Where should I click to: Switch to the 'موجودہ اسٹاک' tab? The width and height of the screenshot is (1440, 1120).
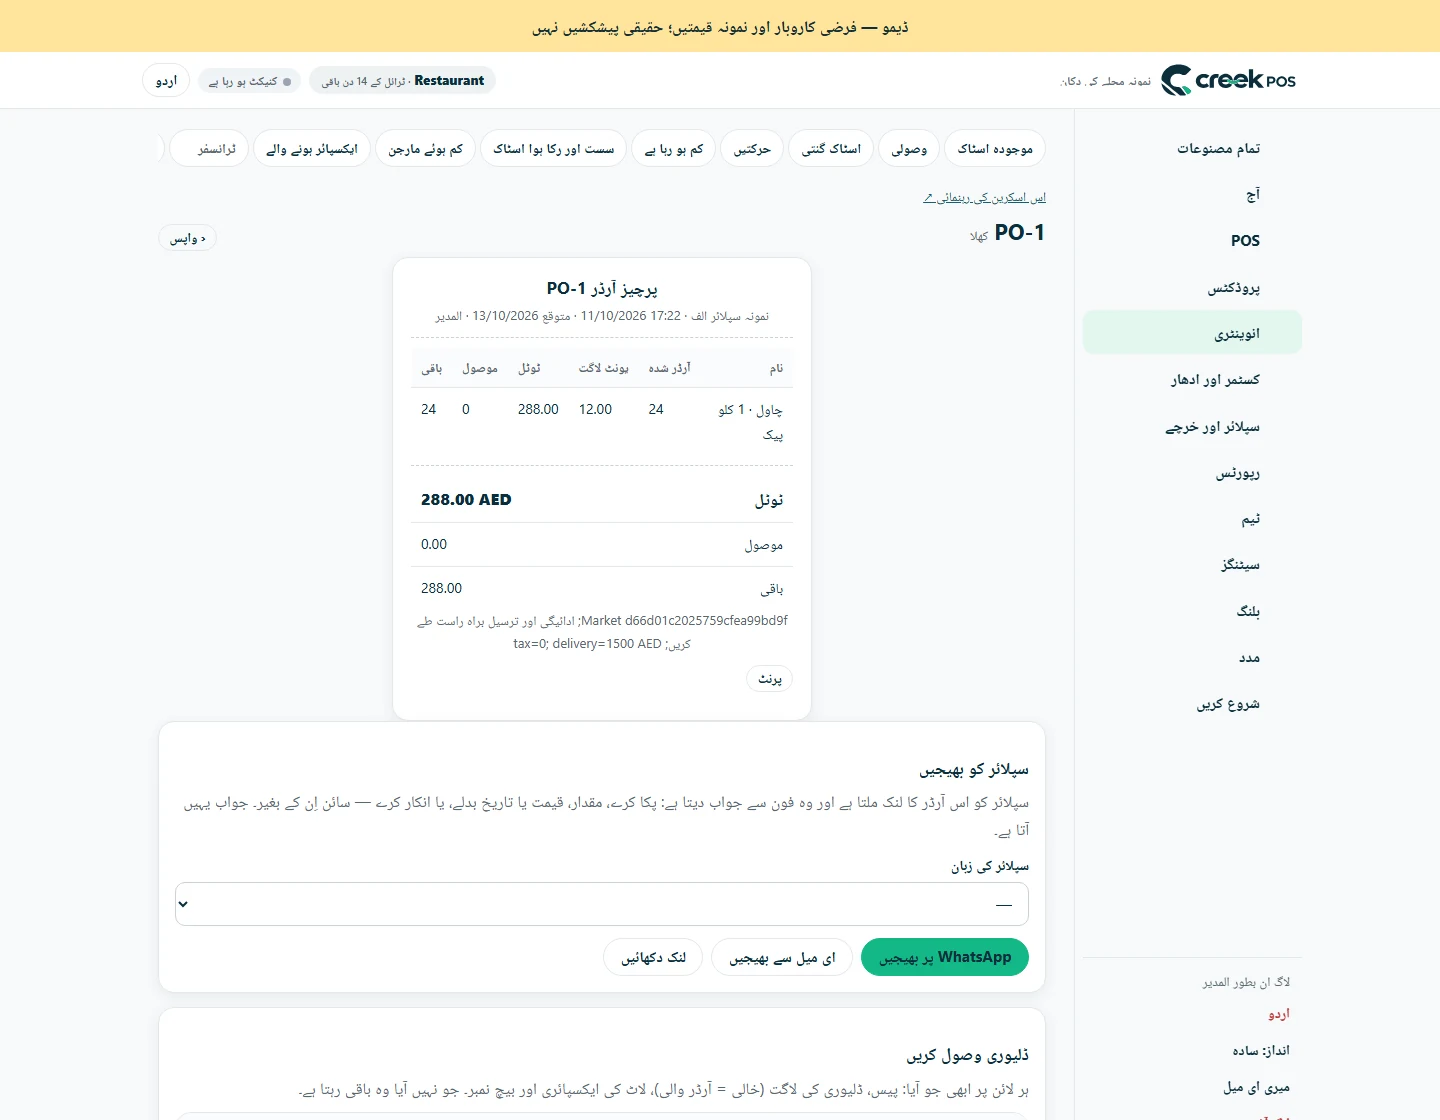coord(995,148)
